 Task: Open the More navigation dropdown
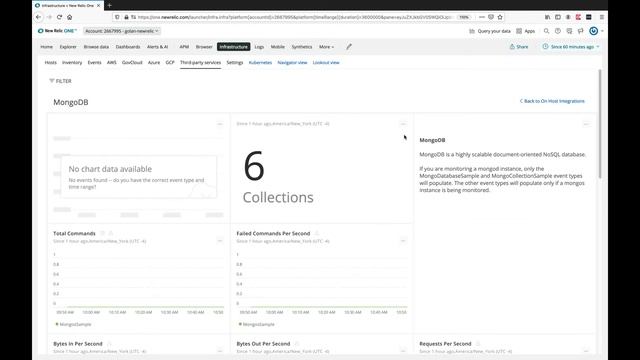tap(326, 47)
